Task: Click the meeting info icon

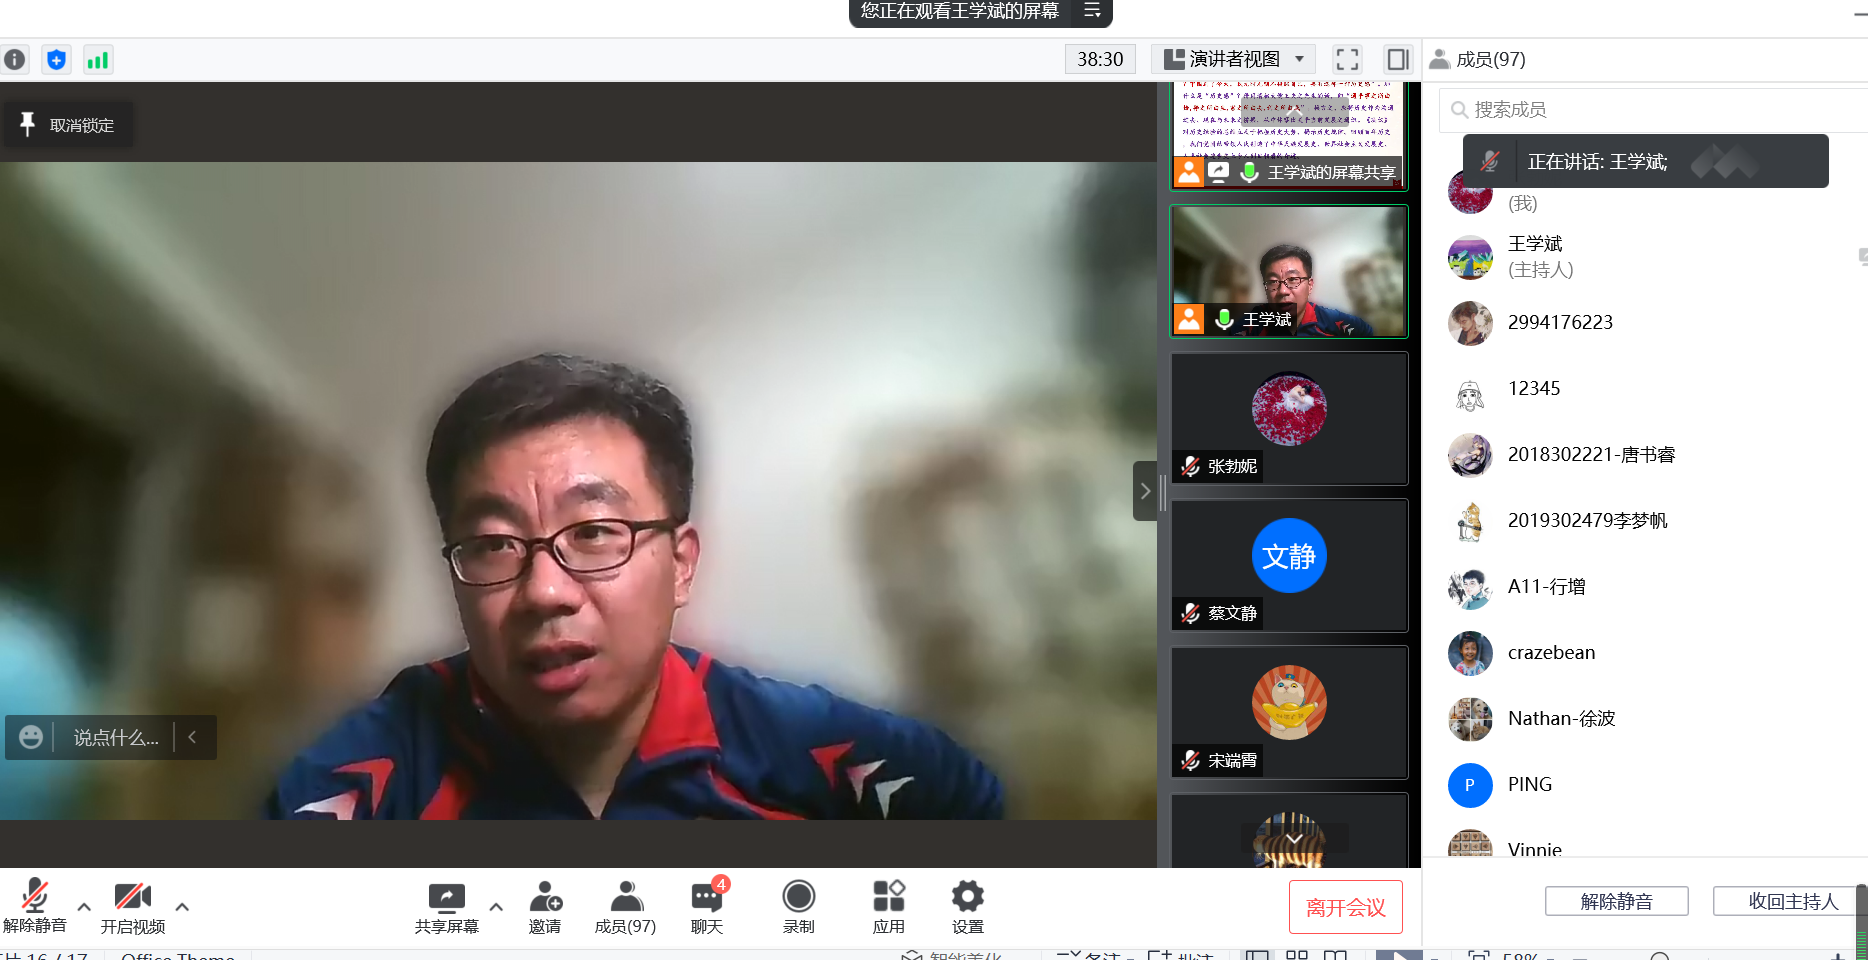Action: coord(14,60)
